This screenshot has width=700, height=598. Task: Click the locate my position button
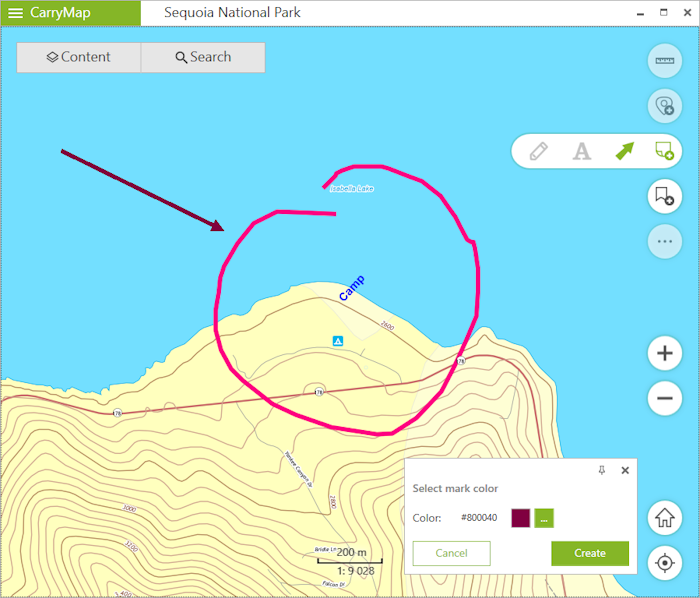point(664,562)
